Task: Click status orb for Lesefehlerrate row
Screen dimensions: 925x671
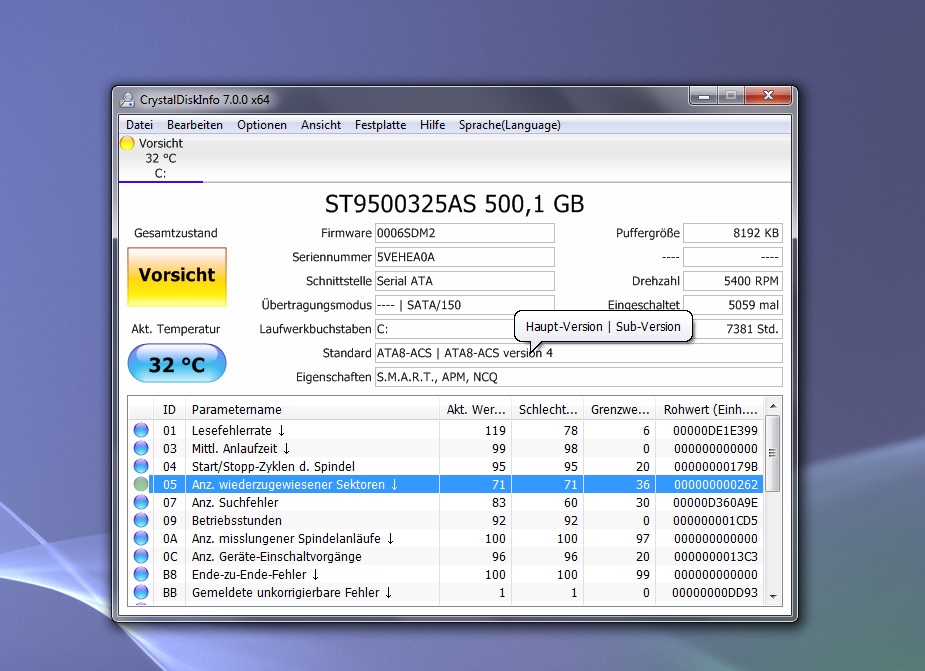Action: click(141, 430)
